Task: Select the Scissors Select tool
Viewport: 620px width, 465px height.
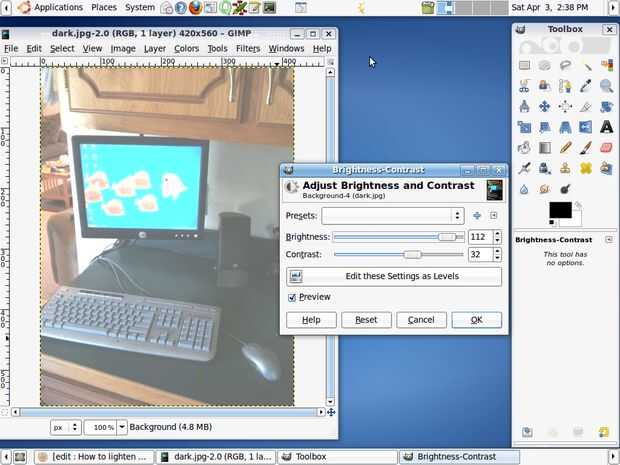Action: [x=524, y=86]
